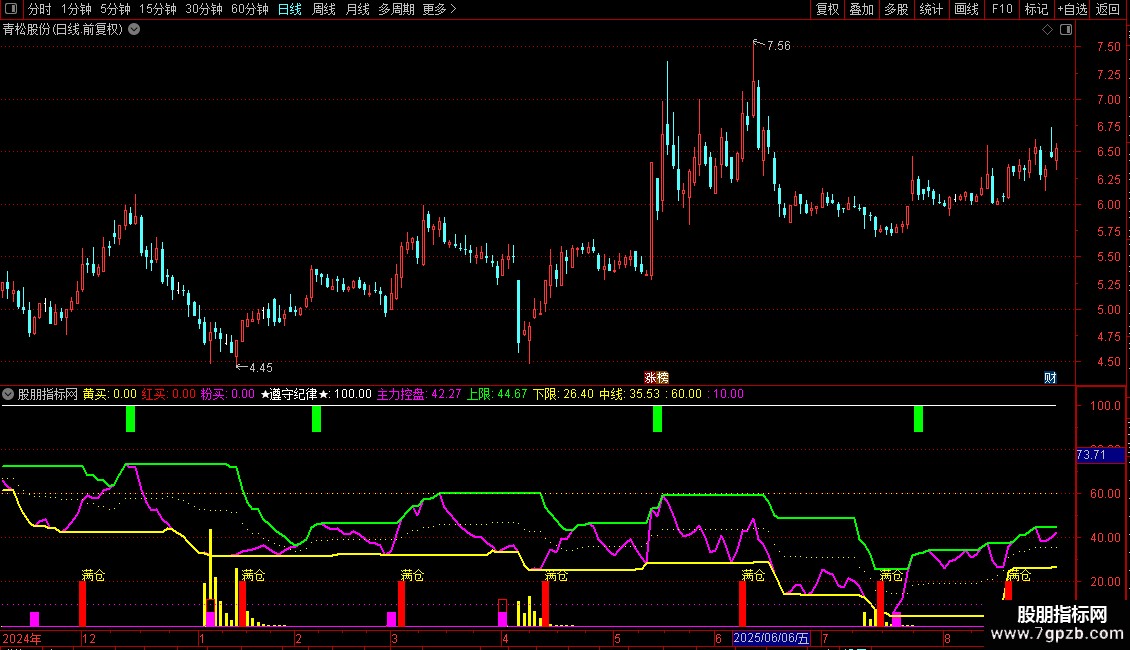Open the 更多 periods expander
The width and height of the screenshot is (1130, 650).
pos(439,10)
